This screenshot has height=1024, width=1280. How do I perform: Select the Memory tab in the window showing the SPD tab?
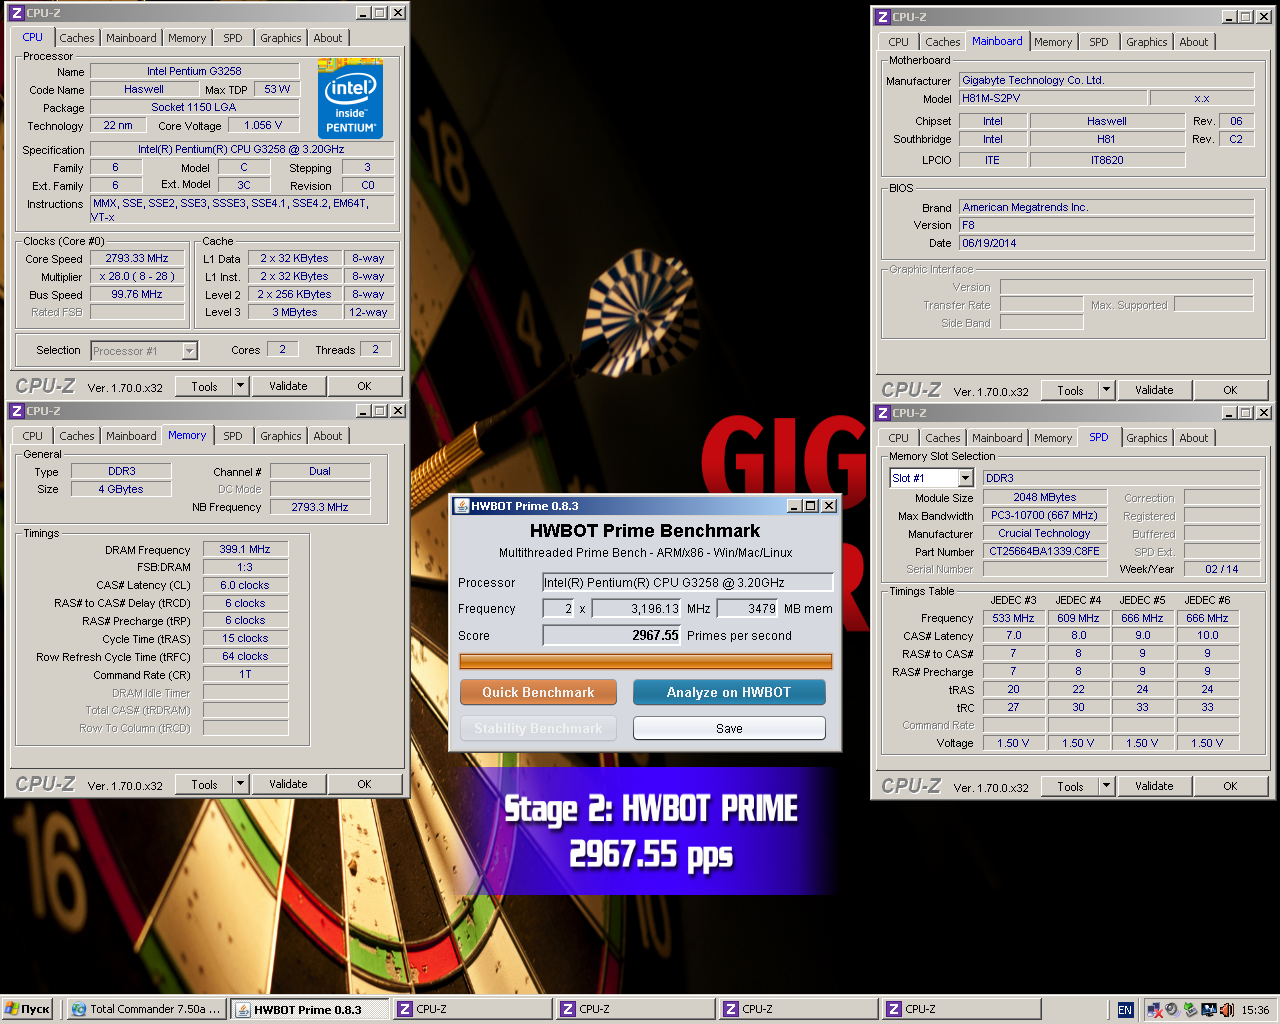pos(1052,438)
